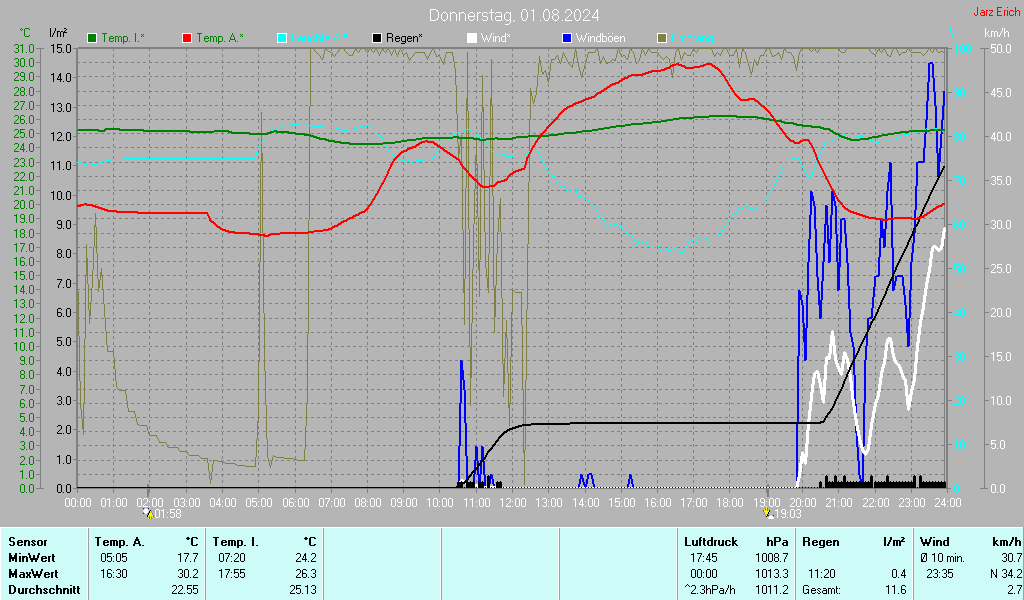The image size is (1024, 600).
Task: Click the Gesamt rain total value 11.6
Action: click(x=895, y=590)
